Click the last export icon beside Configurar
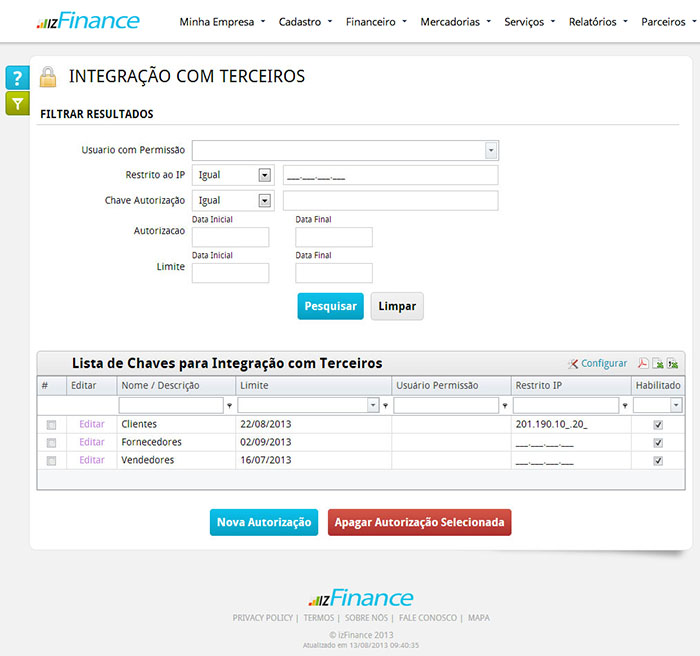This screenshot has height=656, width=700. pos(673,364)
